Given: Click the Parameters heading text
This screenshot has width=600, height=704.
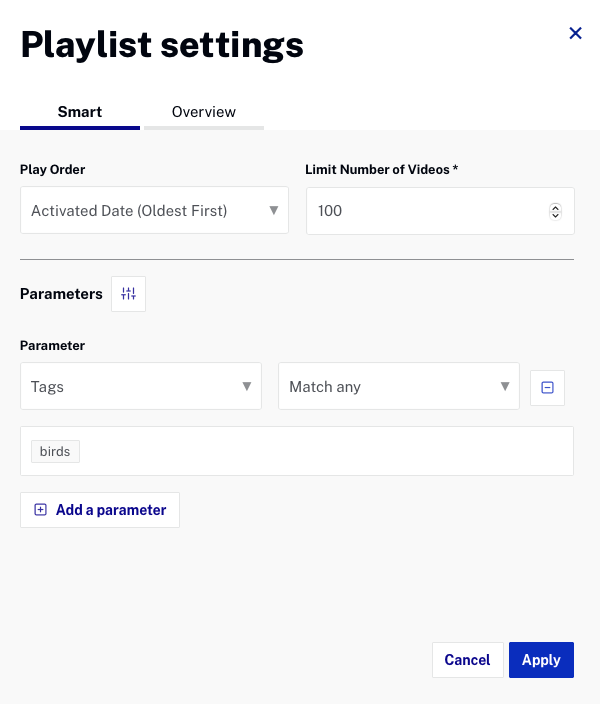Looking at the screenshot, I should click(x=61, y=294).
